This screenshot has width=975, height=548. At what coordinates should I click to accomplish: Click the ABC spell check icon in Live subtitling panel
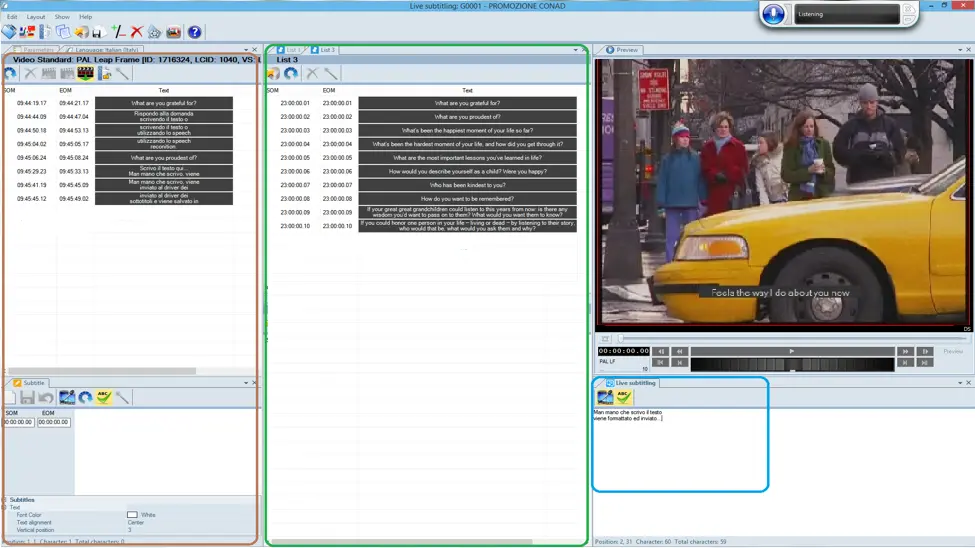[x=623, y=397]
